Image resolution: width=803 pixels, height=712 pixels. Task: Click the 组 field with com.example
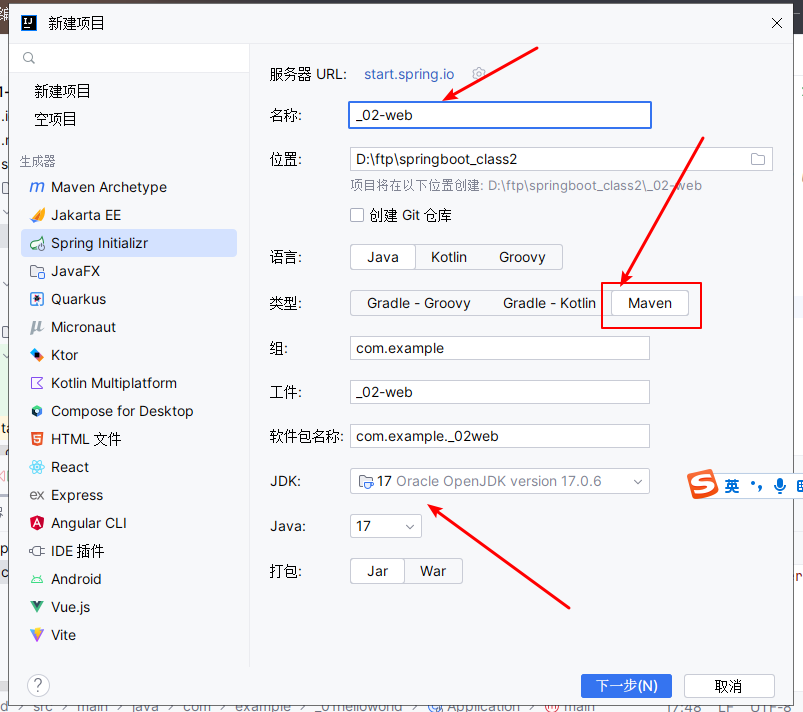[500, 348]
